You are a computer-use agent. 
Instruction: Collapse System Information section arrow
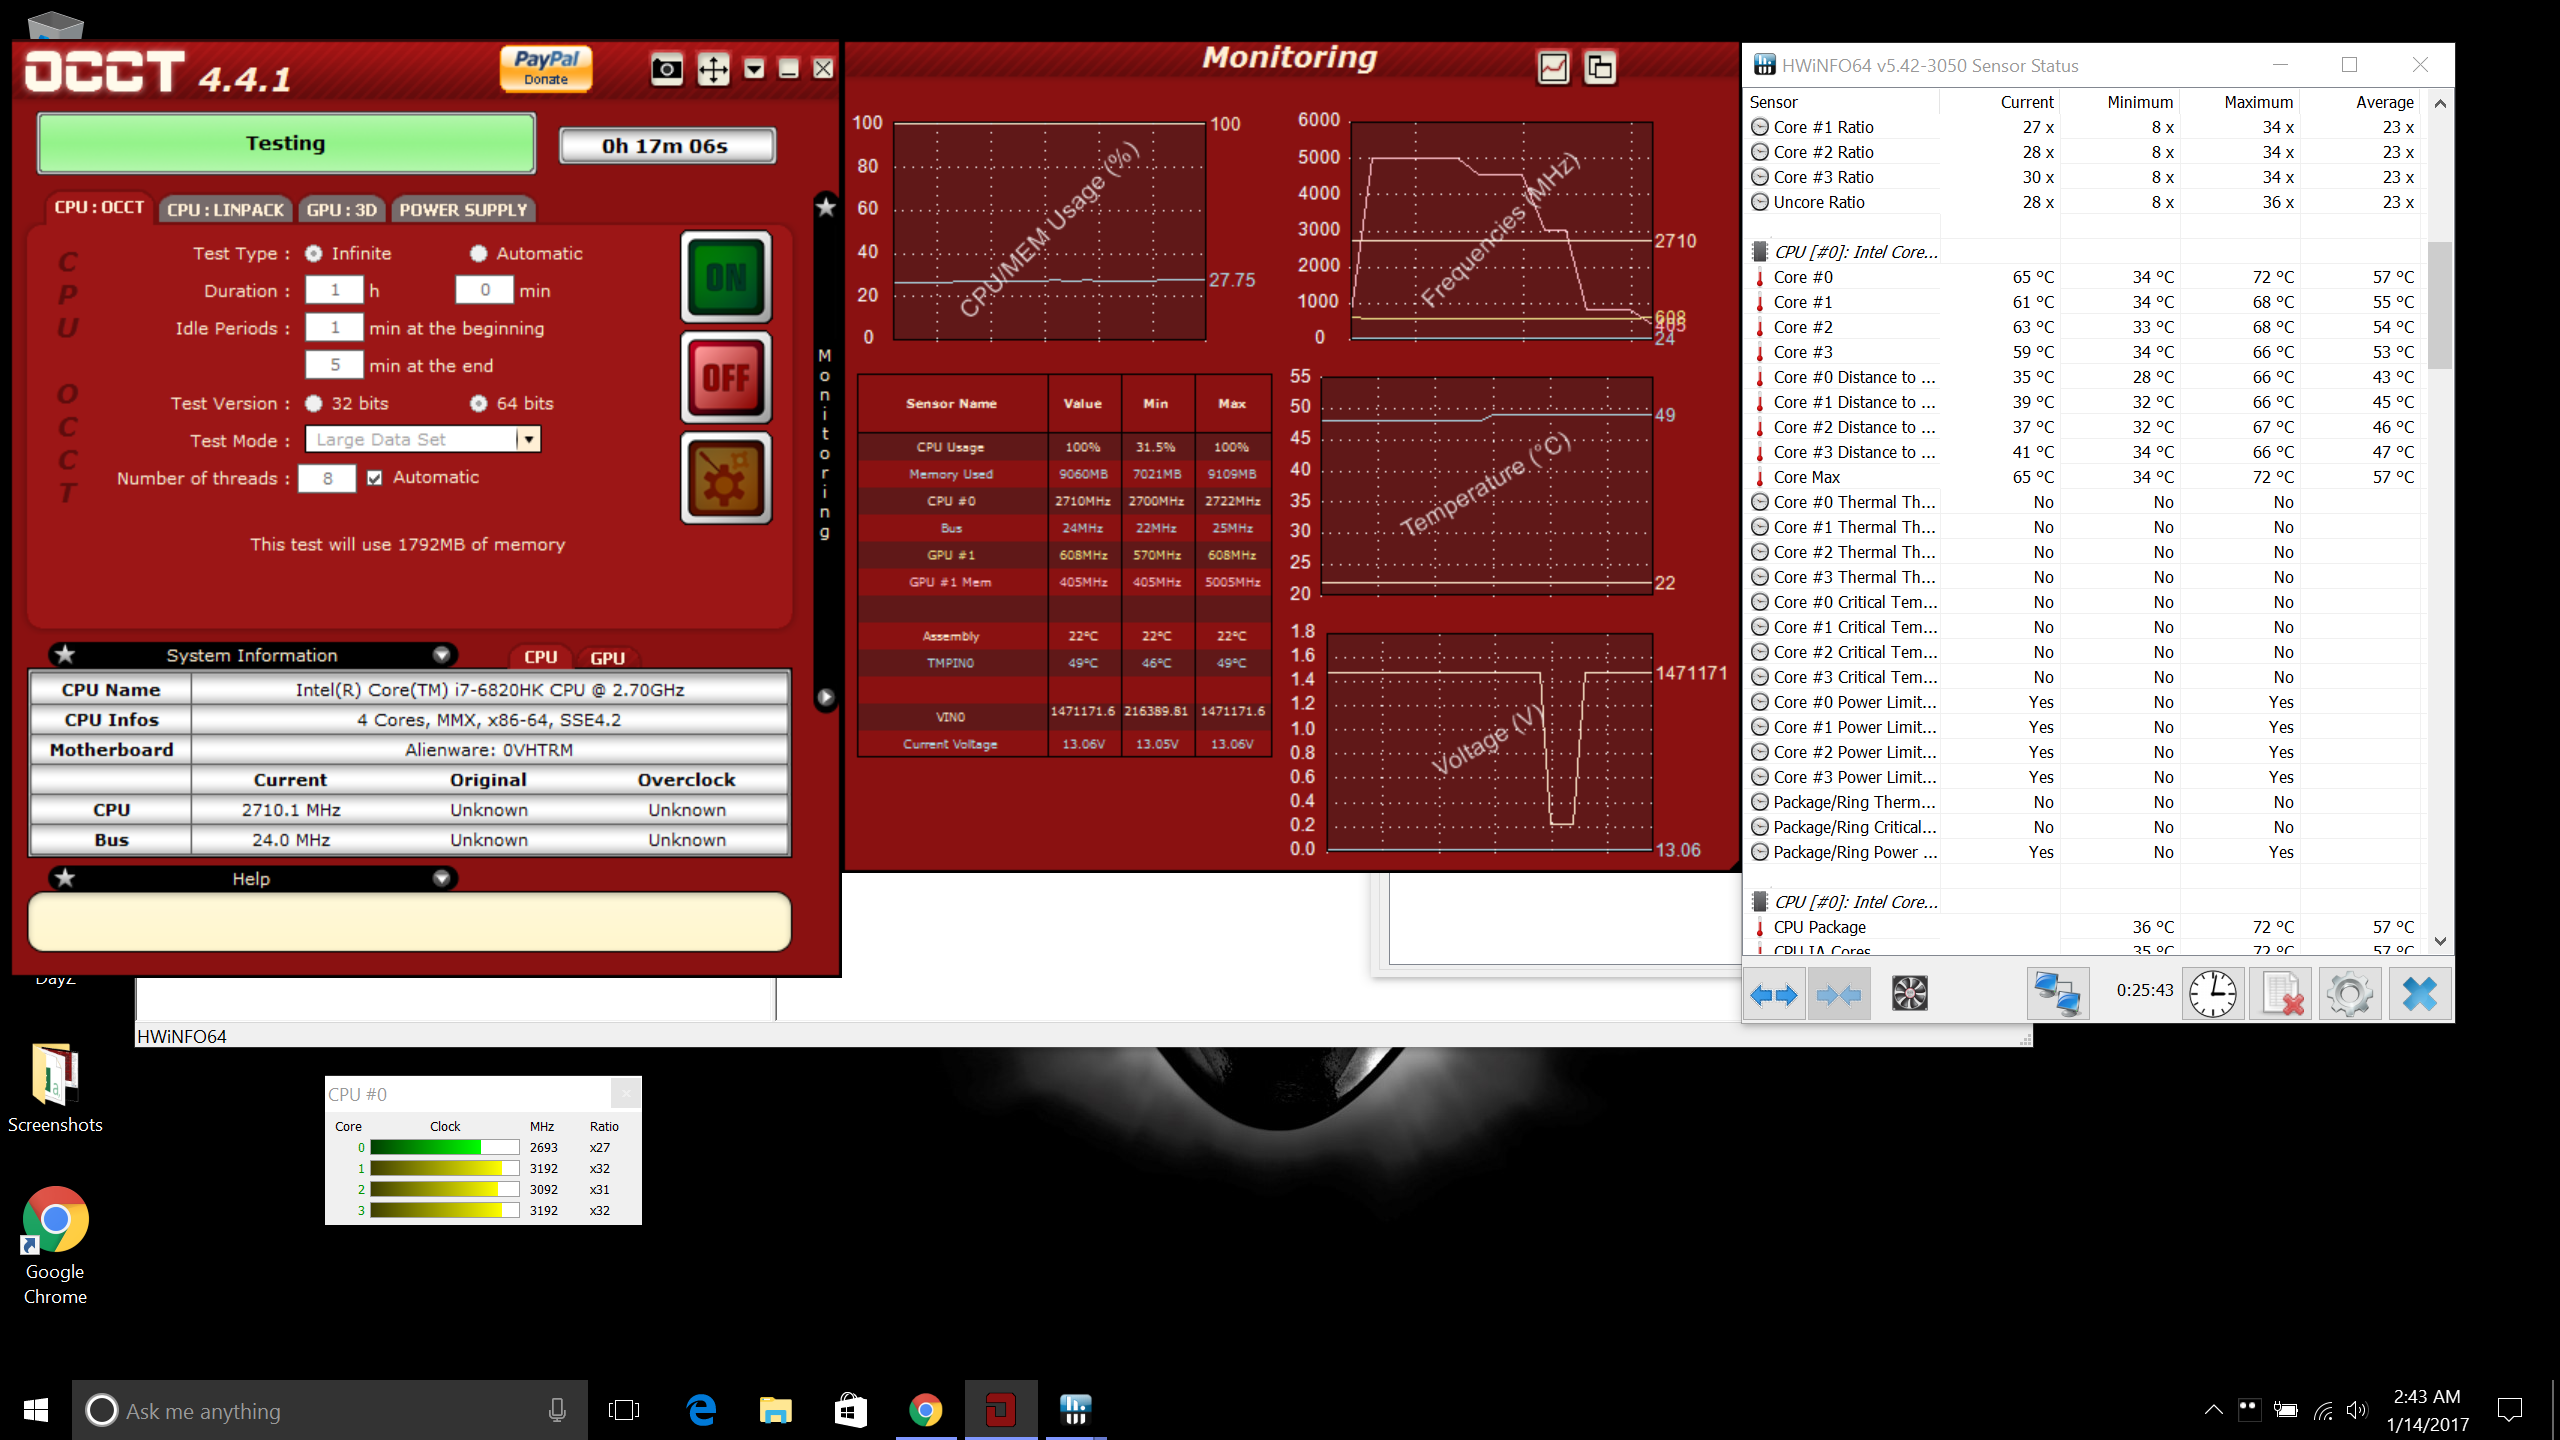point(441,655)
